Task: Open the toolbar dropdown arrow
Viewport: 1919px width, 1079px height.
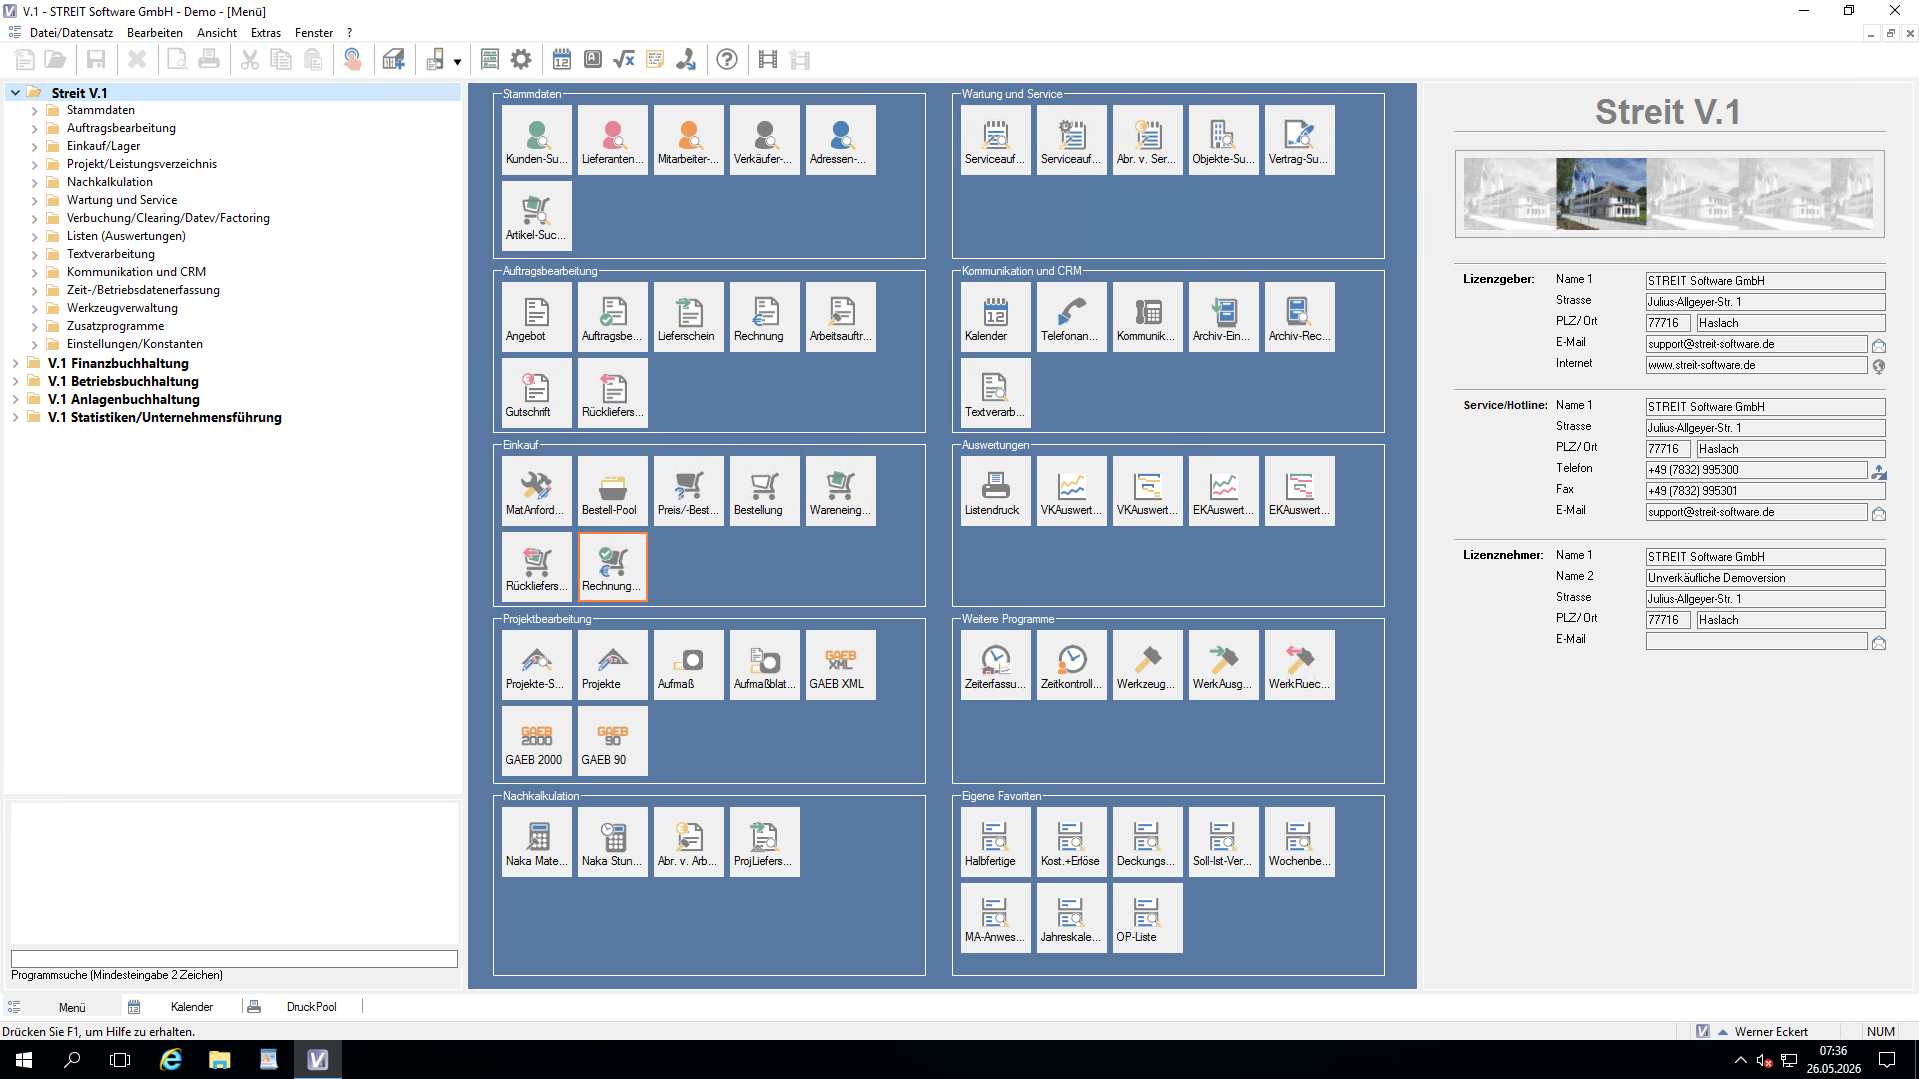Action: [457, 61]
